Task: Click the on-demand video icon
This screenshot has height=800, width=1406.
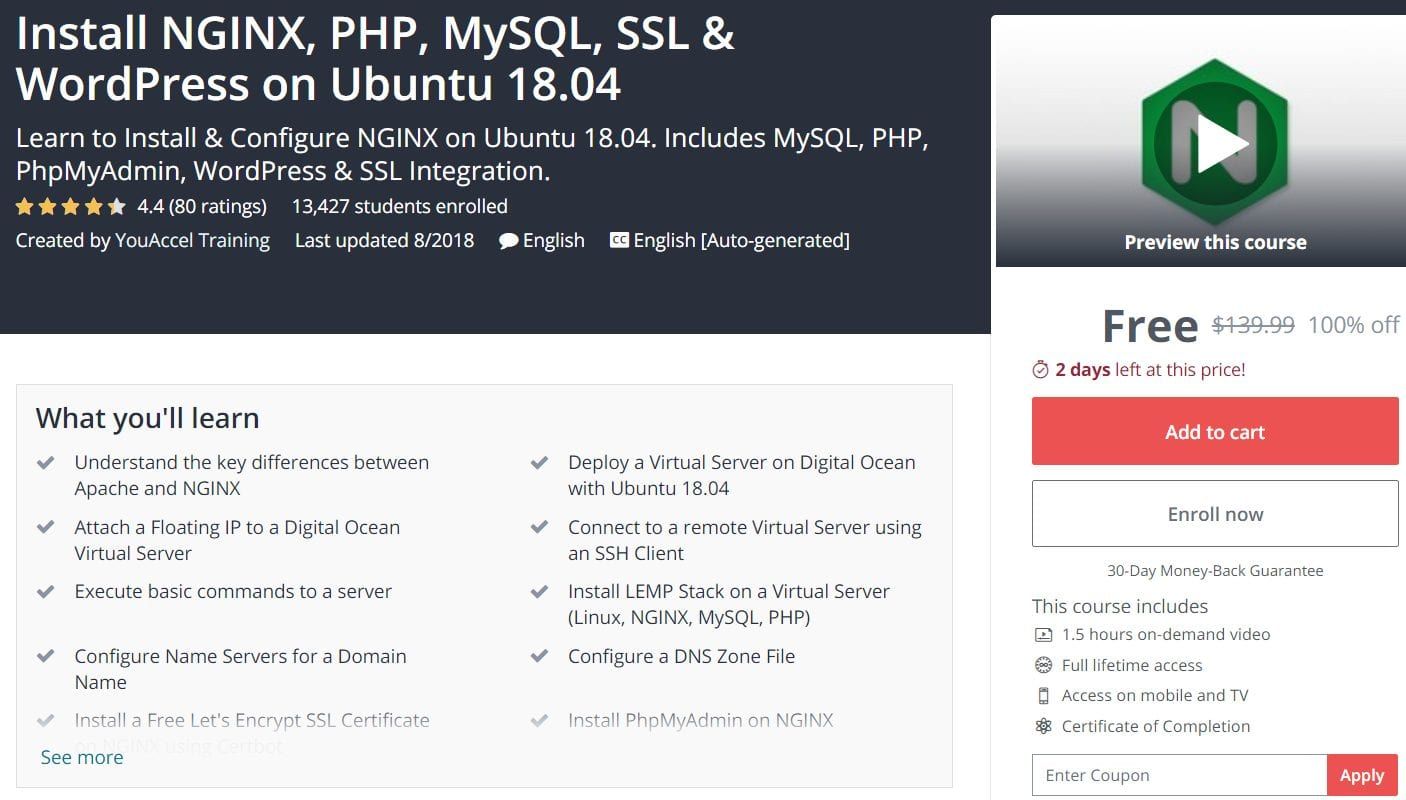Action: click(1044, 634)
